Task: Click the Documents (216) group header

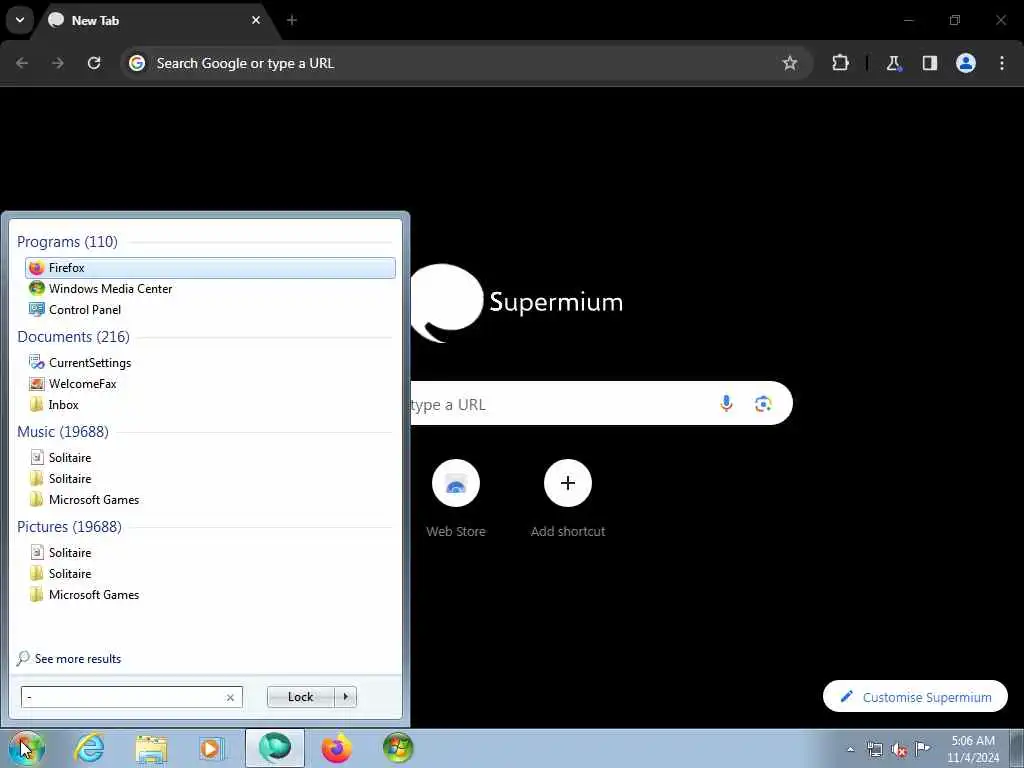Action: (x=73, y=337)
